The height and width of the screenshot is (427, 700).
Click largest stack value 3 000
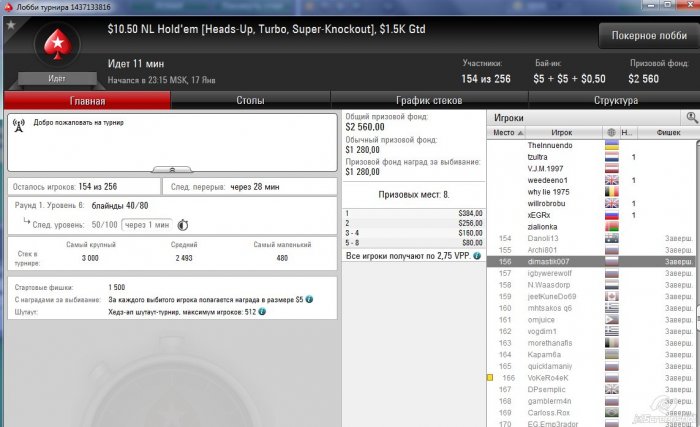pyautogui.click(x=90, y=258)
